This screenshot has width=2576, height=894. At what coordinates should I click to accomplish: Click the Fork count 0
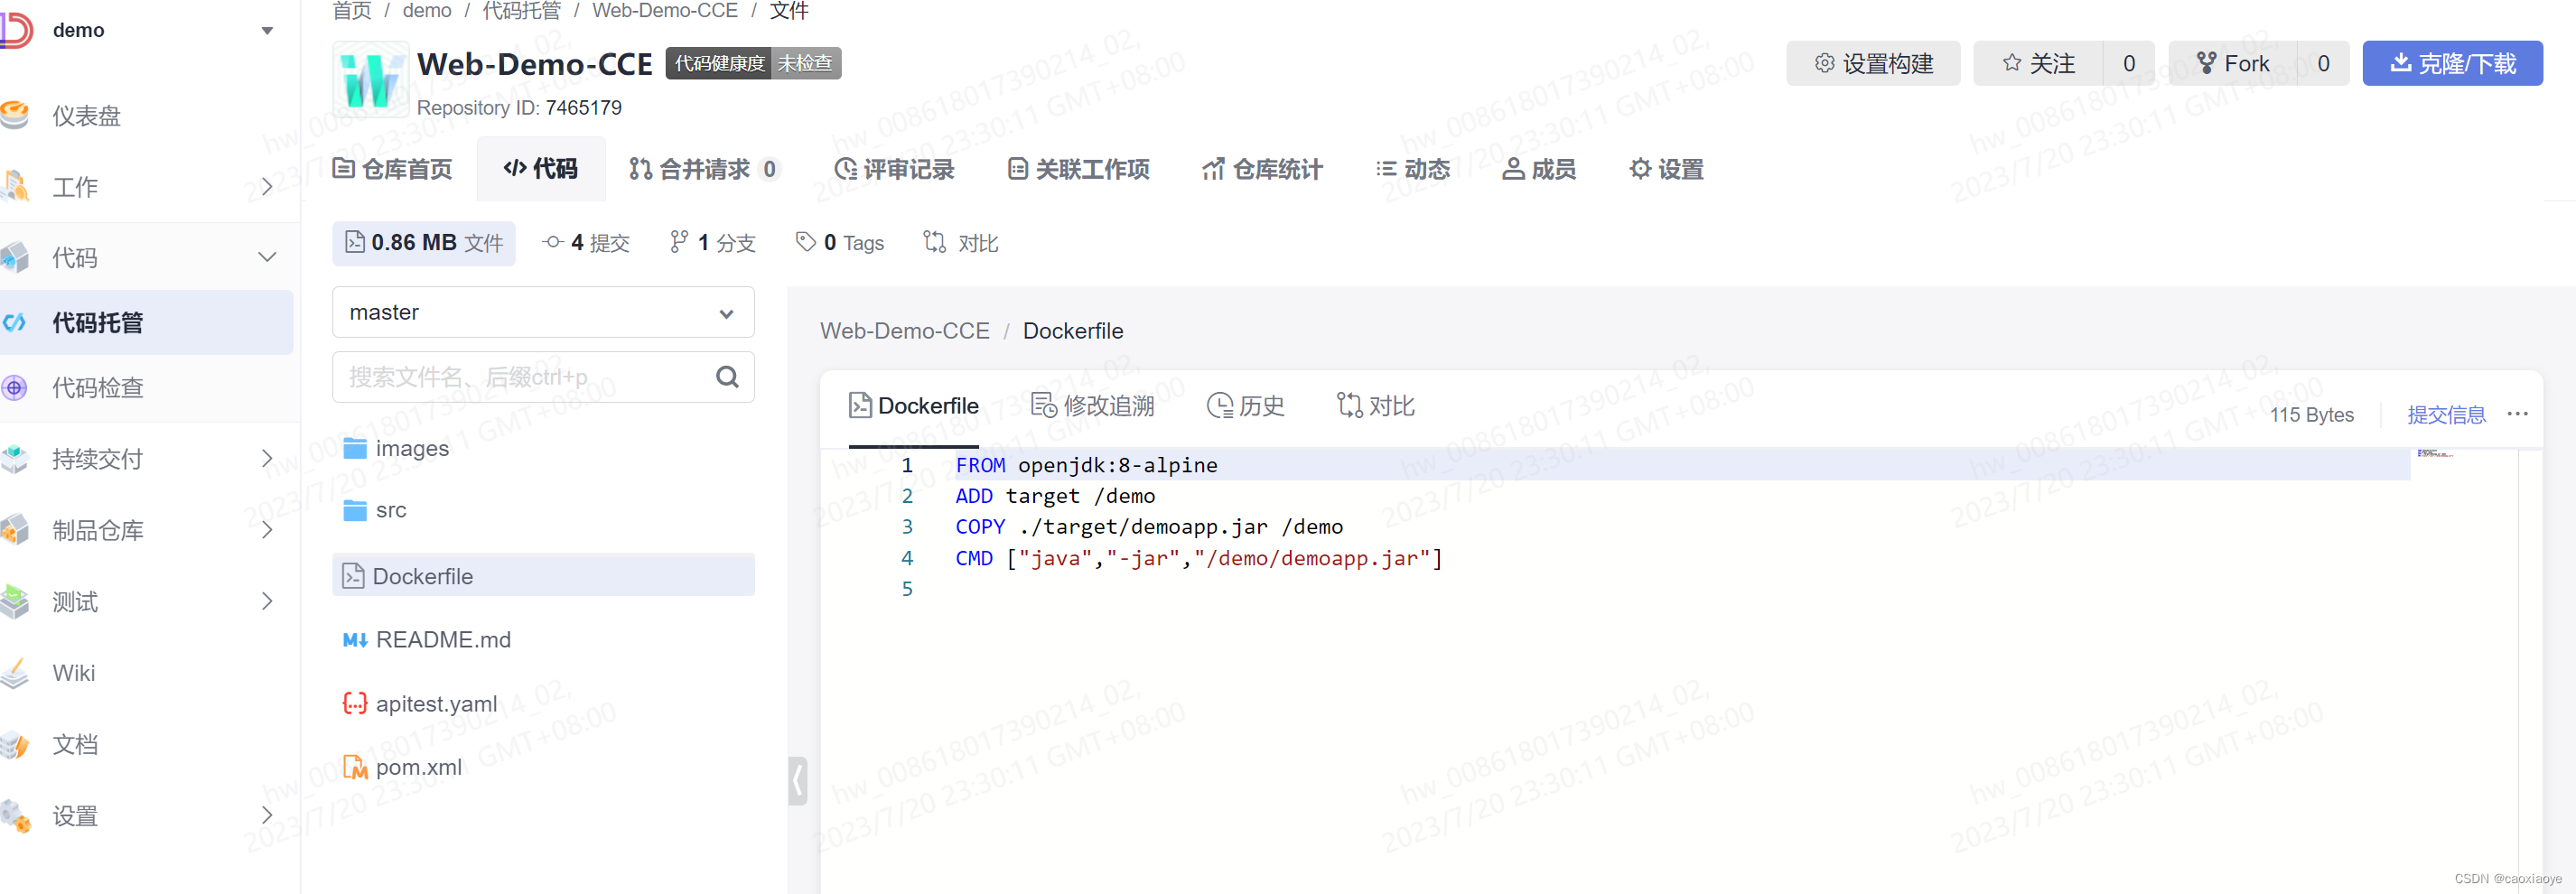(2323, 64)
